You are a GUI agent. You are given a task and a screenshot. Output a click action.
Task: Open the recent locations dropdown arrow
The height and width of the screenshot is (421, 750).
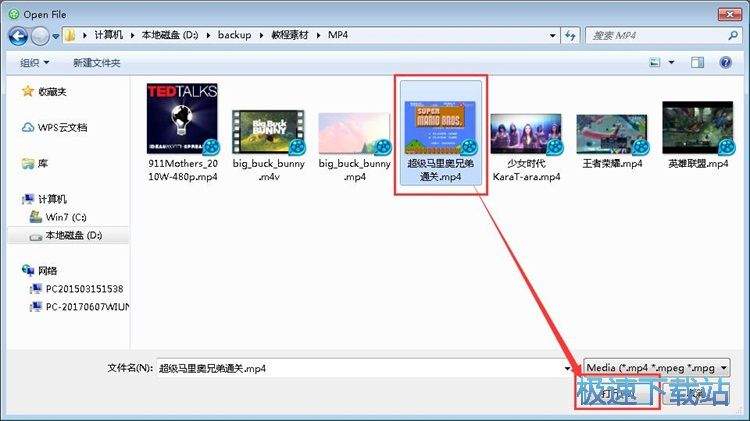click(x=55, y=36)
